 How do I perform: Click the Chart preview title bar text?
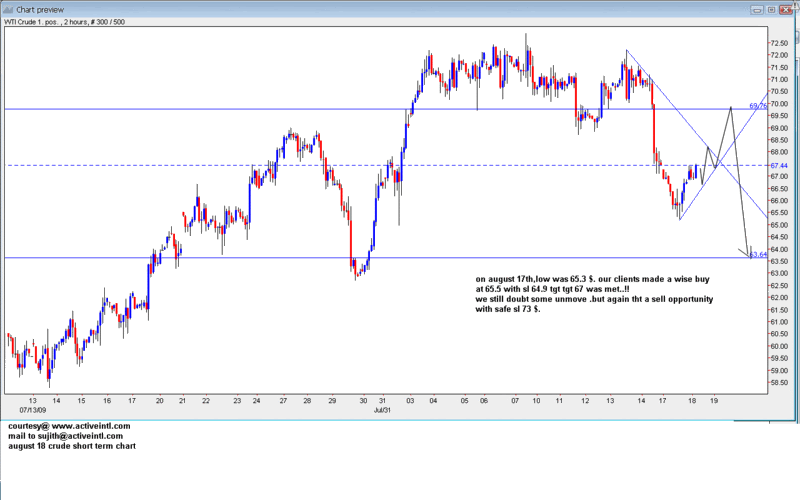click(41, 9)
